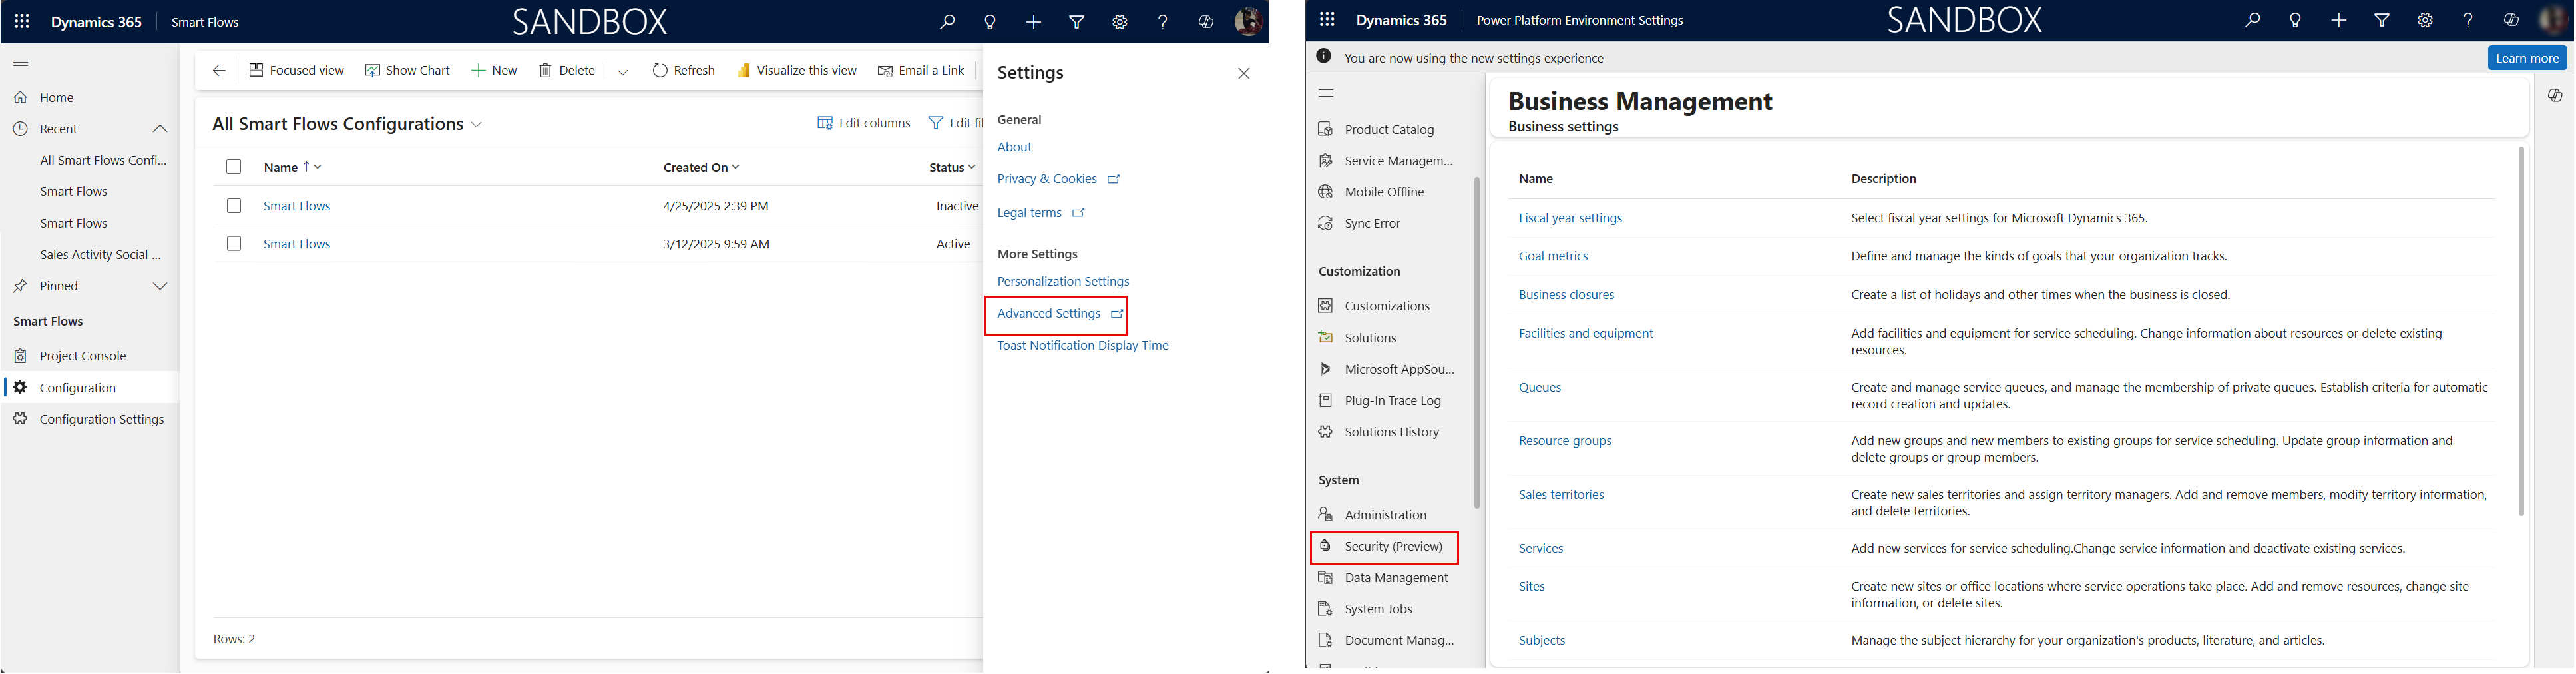
Task: Open the Show Chart command
Action: 407,70
